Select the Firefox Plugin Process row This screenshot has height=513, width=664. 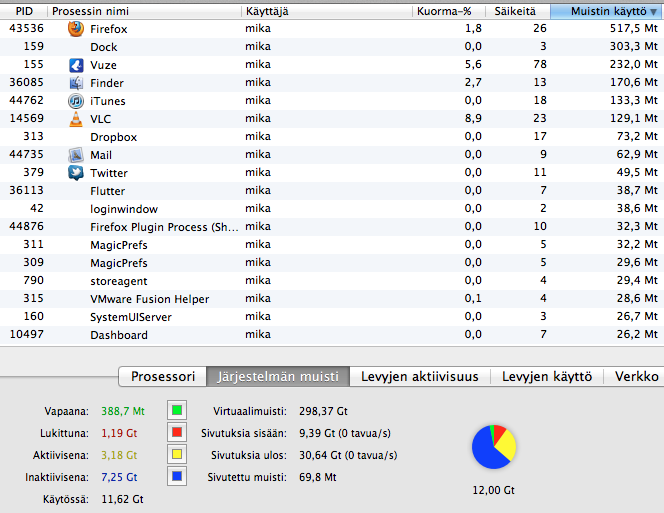tap(332, 227)
